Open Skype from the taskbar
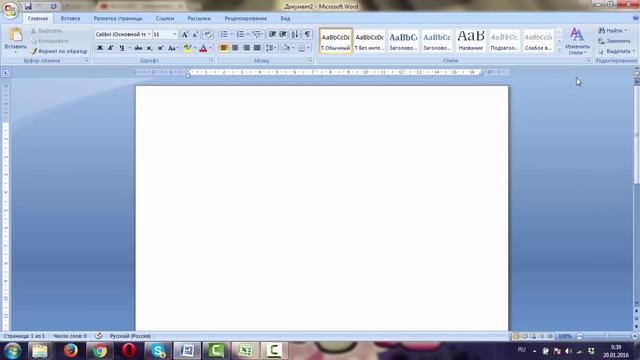The height and width of the screenshot is (360, 640). coord(158,351)
